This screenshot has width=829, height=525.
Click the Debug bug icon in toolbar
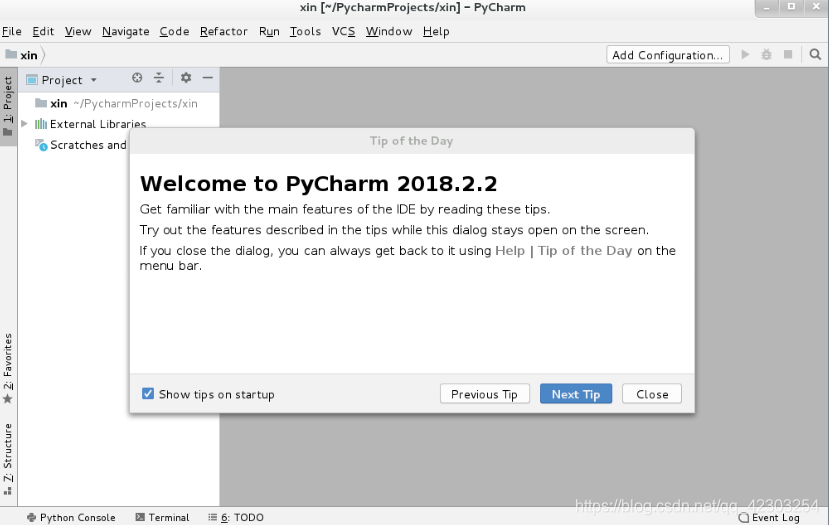766,54
